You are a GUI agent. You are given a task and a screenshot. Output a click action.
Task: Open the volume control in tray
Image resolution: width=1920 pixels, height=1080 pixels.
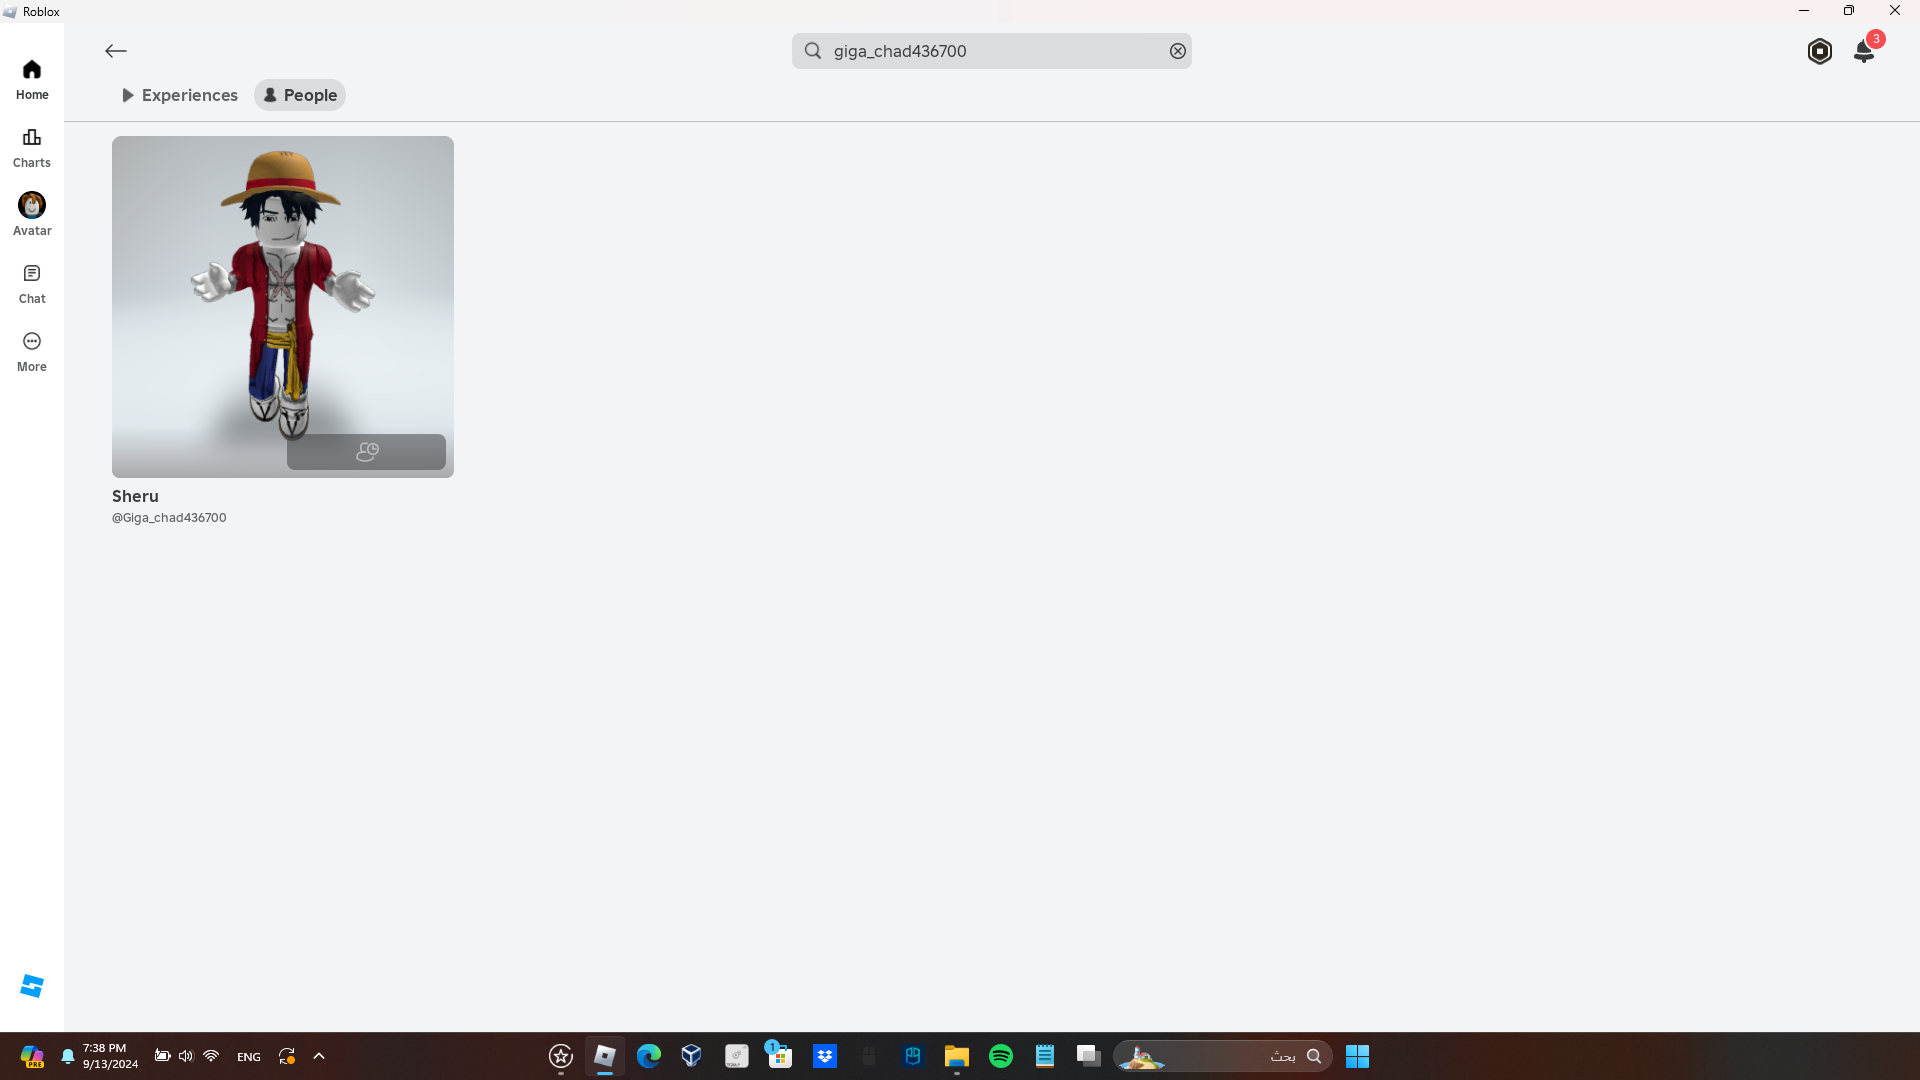[186, 1056]
